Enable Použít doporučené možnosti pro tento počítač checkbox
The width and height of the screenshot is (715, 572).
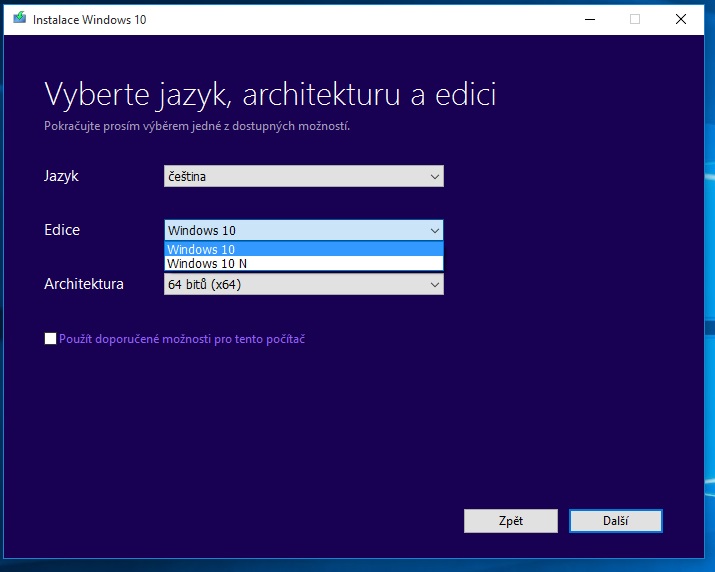(50, 338)
